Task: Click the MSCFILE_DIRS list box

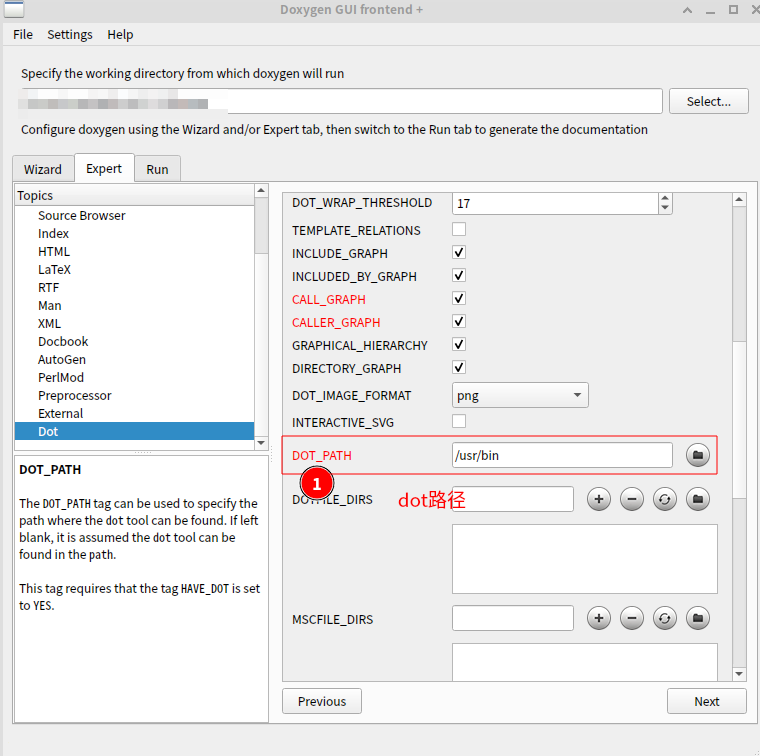Action: click(585, 662)
